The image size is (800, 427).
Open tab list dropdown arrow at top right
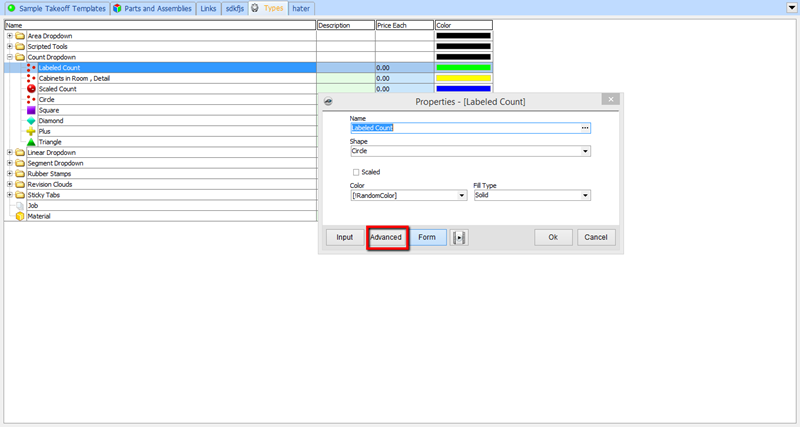click(792, 8)
